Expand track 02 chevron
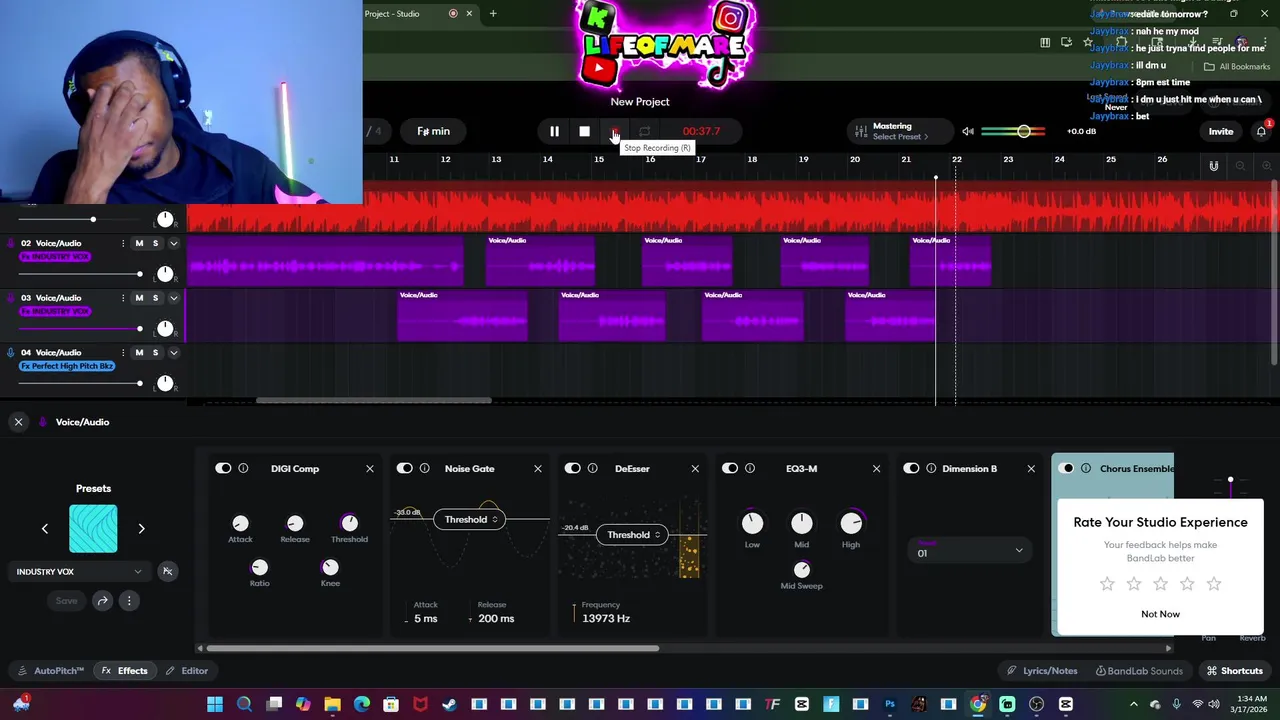 (173, 243)
